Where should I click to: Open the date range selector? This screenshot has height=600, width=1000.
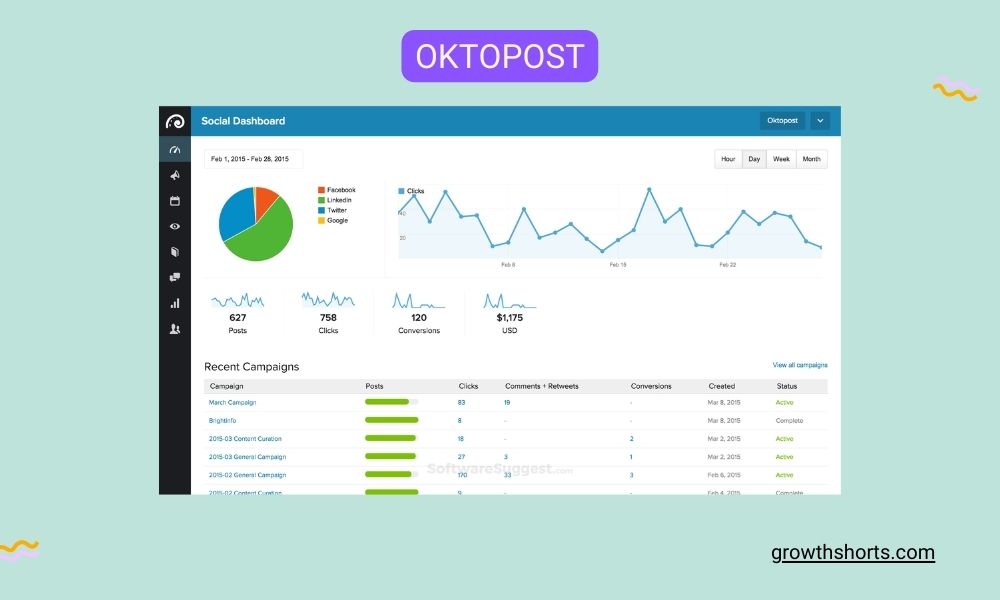coord(250,158)
